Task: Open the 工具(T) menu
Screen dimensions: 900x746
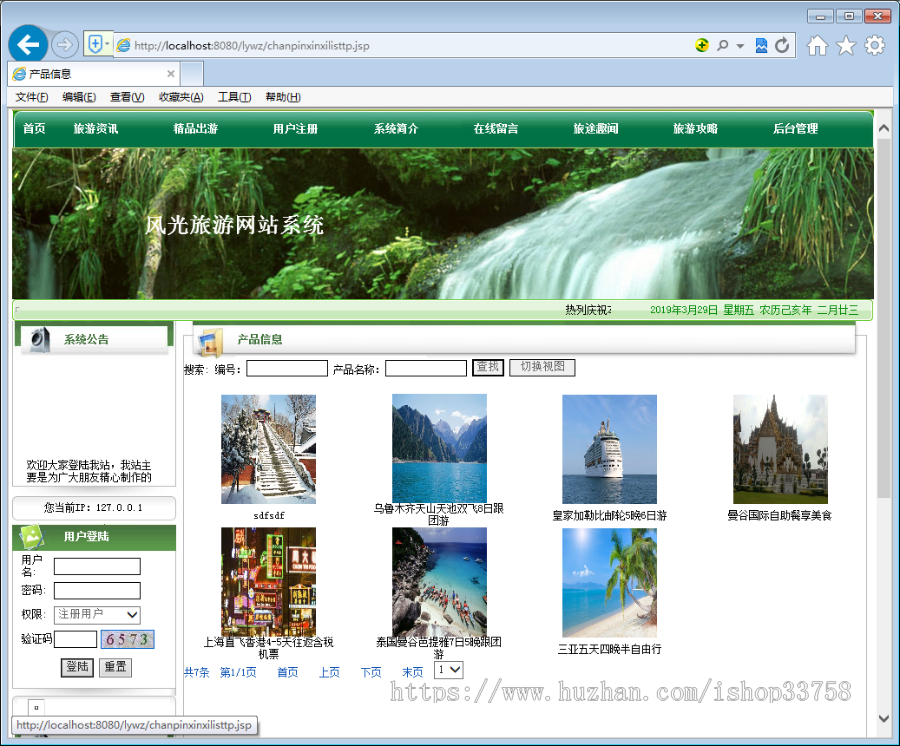Action: point(231,96)
